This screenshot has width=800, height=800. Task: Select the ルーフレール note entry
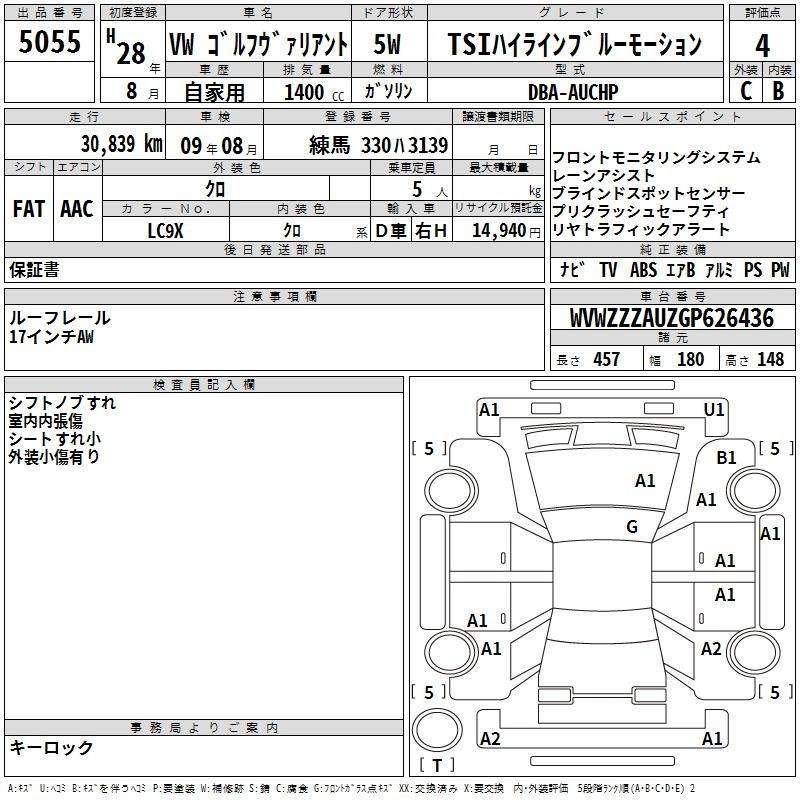pos(60,318)
